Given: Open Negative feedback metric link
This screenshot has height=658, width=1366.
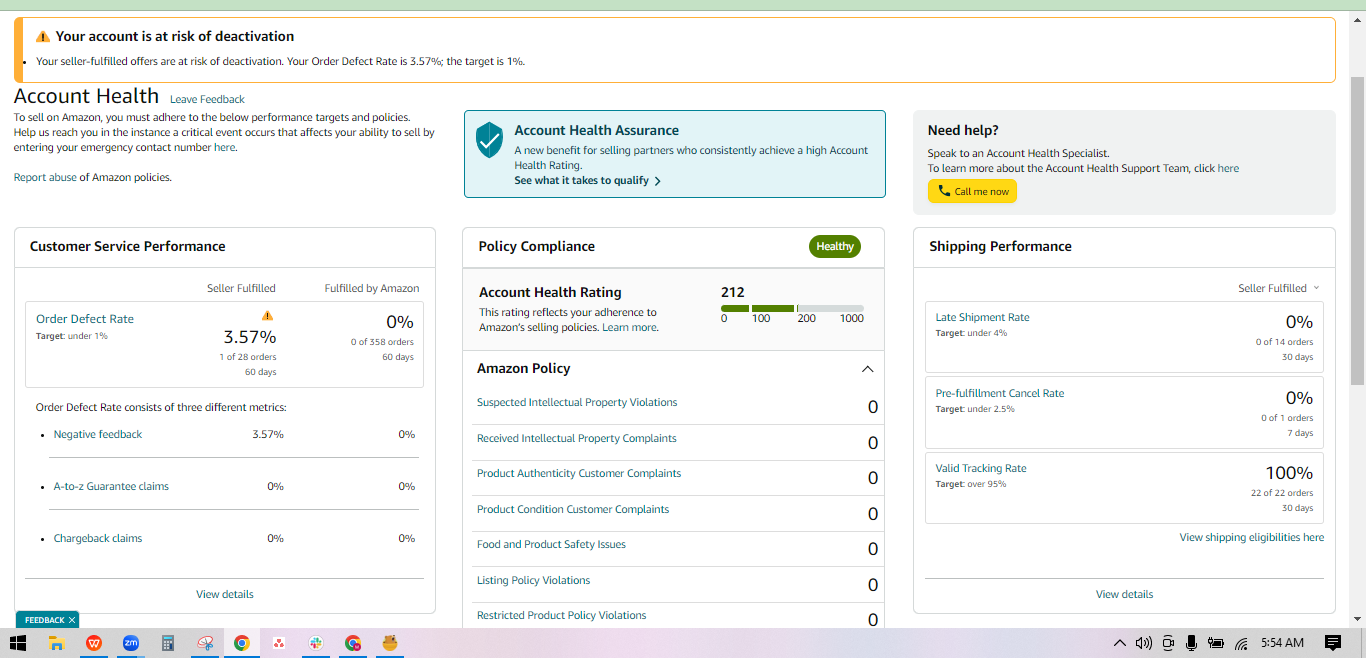Looking at the screenshot, I should pos(98,434).
